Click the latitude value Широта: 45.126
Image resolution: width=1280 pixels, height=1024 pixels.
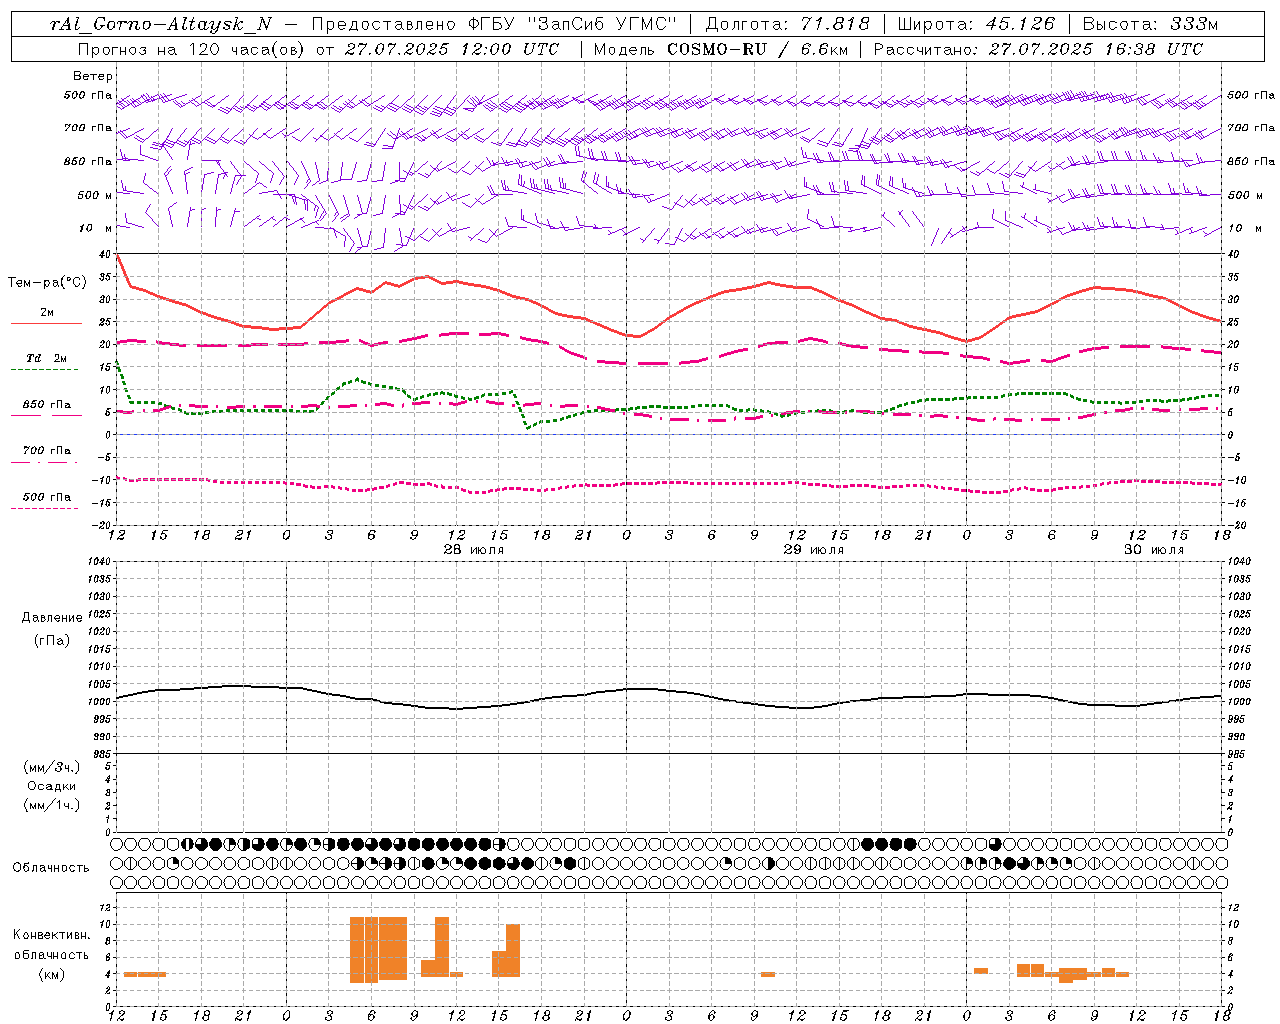click(976, 25)
